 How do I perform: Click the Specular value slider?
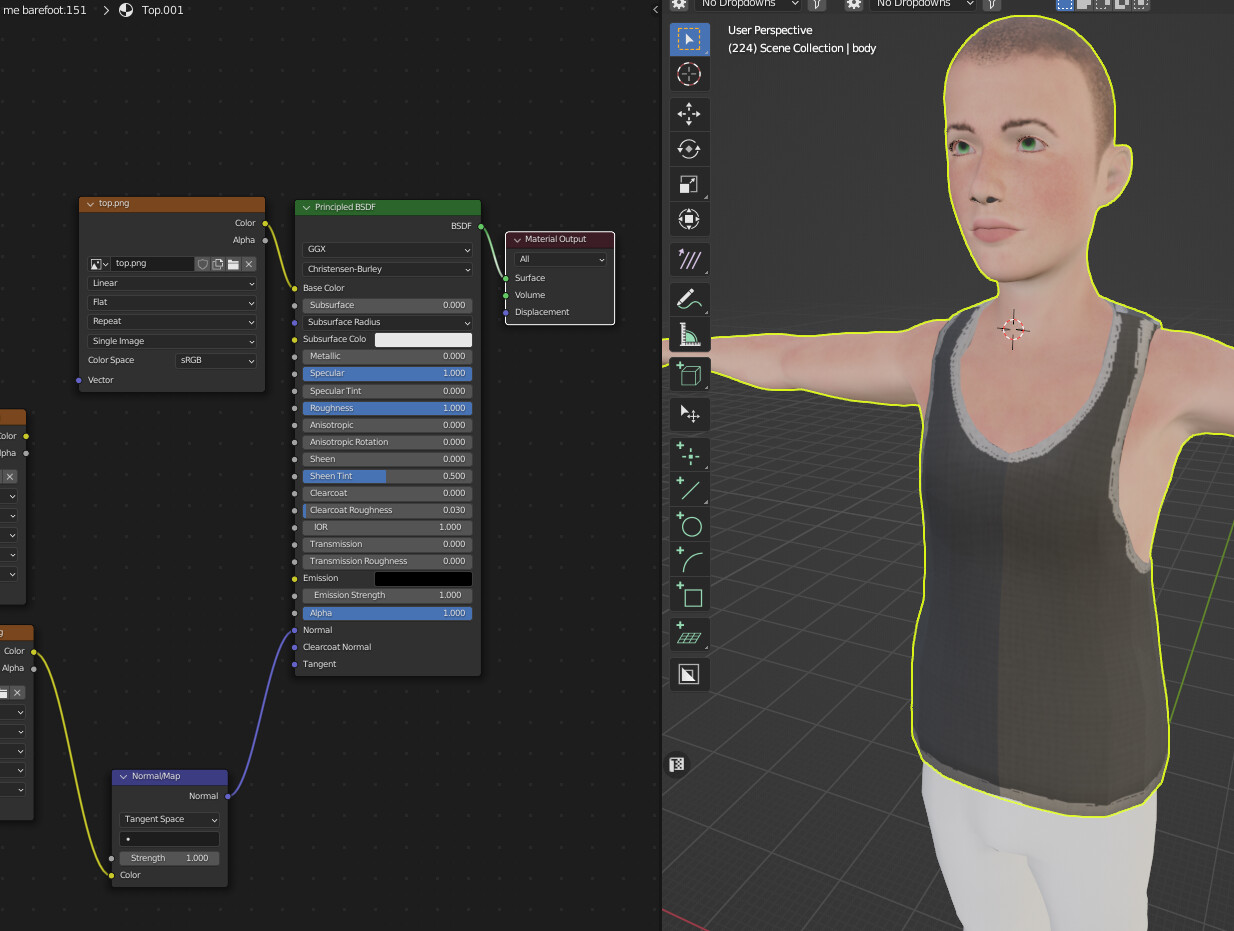pos(388,373)
